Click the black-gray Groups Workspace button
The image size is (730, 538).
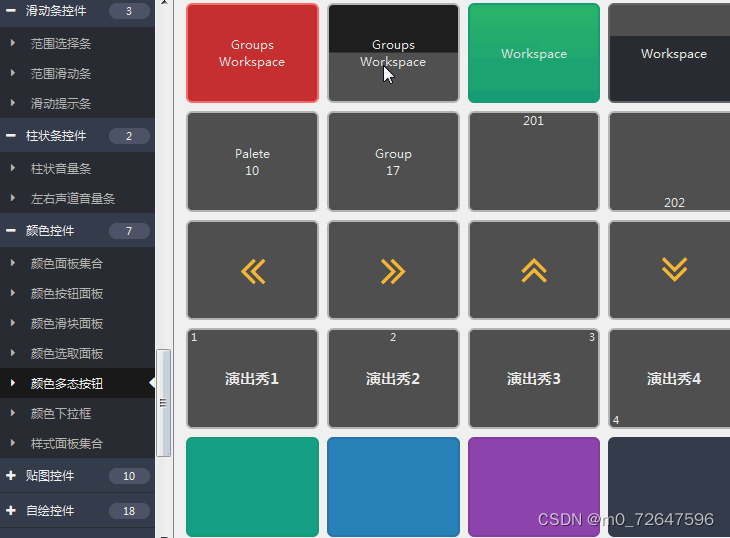pos(393,53)
